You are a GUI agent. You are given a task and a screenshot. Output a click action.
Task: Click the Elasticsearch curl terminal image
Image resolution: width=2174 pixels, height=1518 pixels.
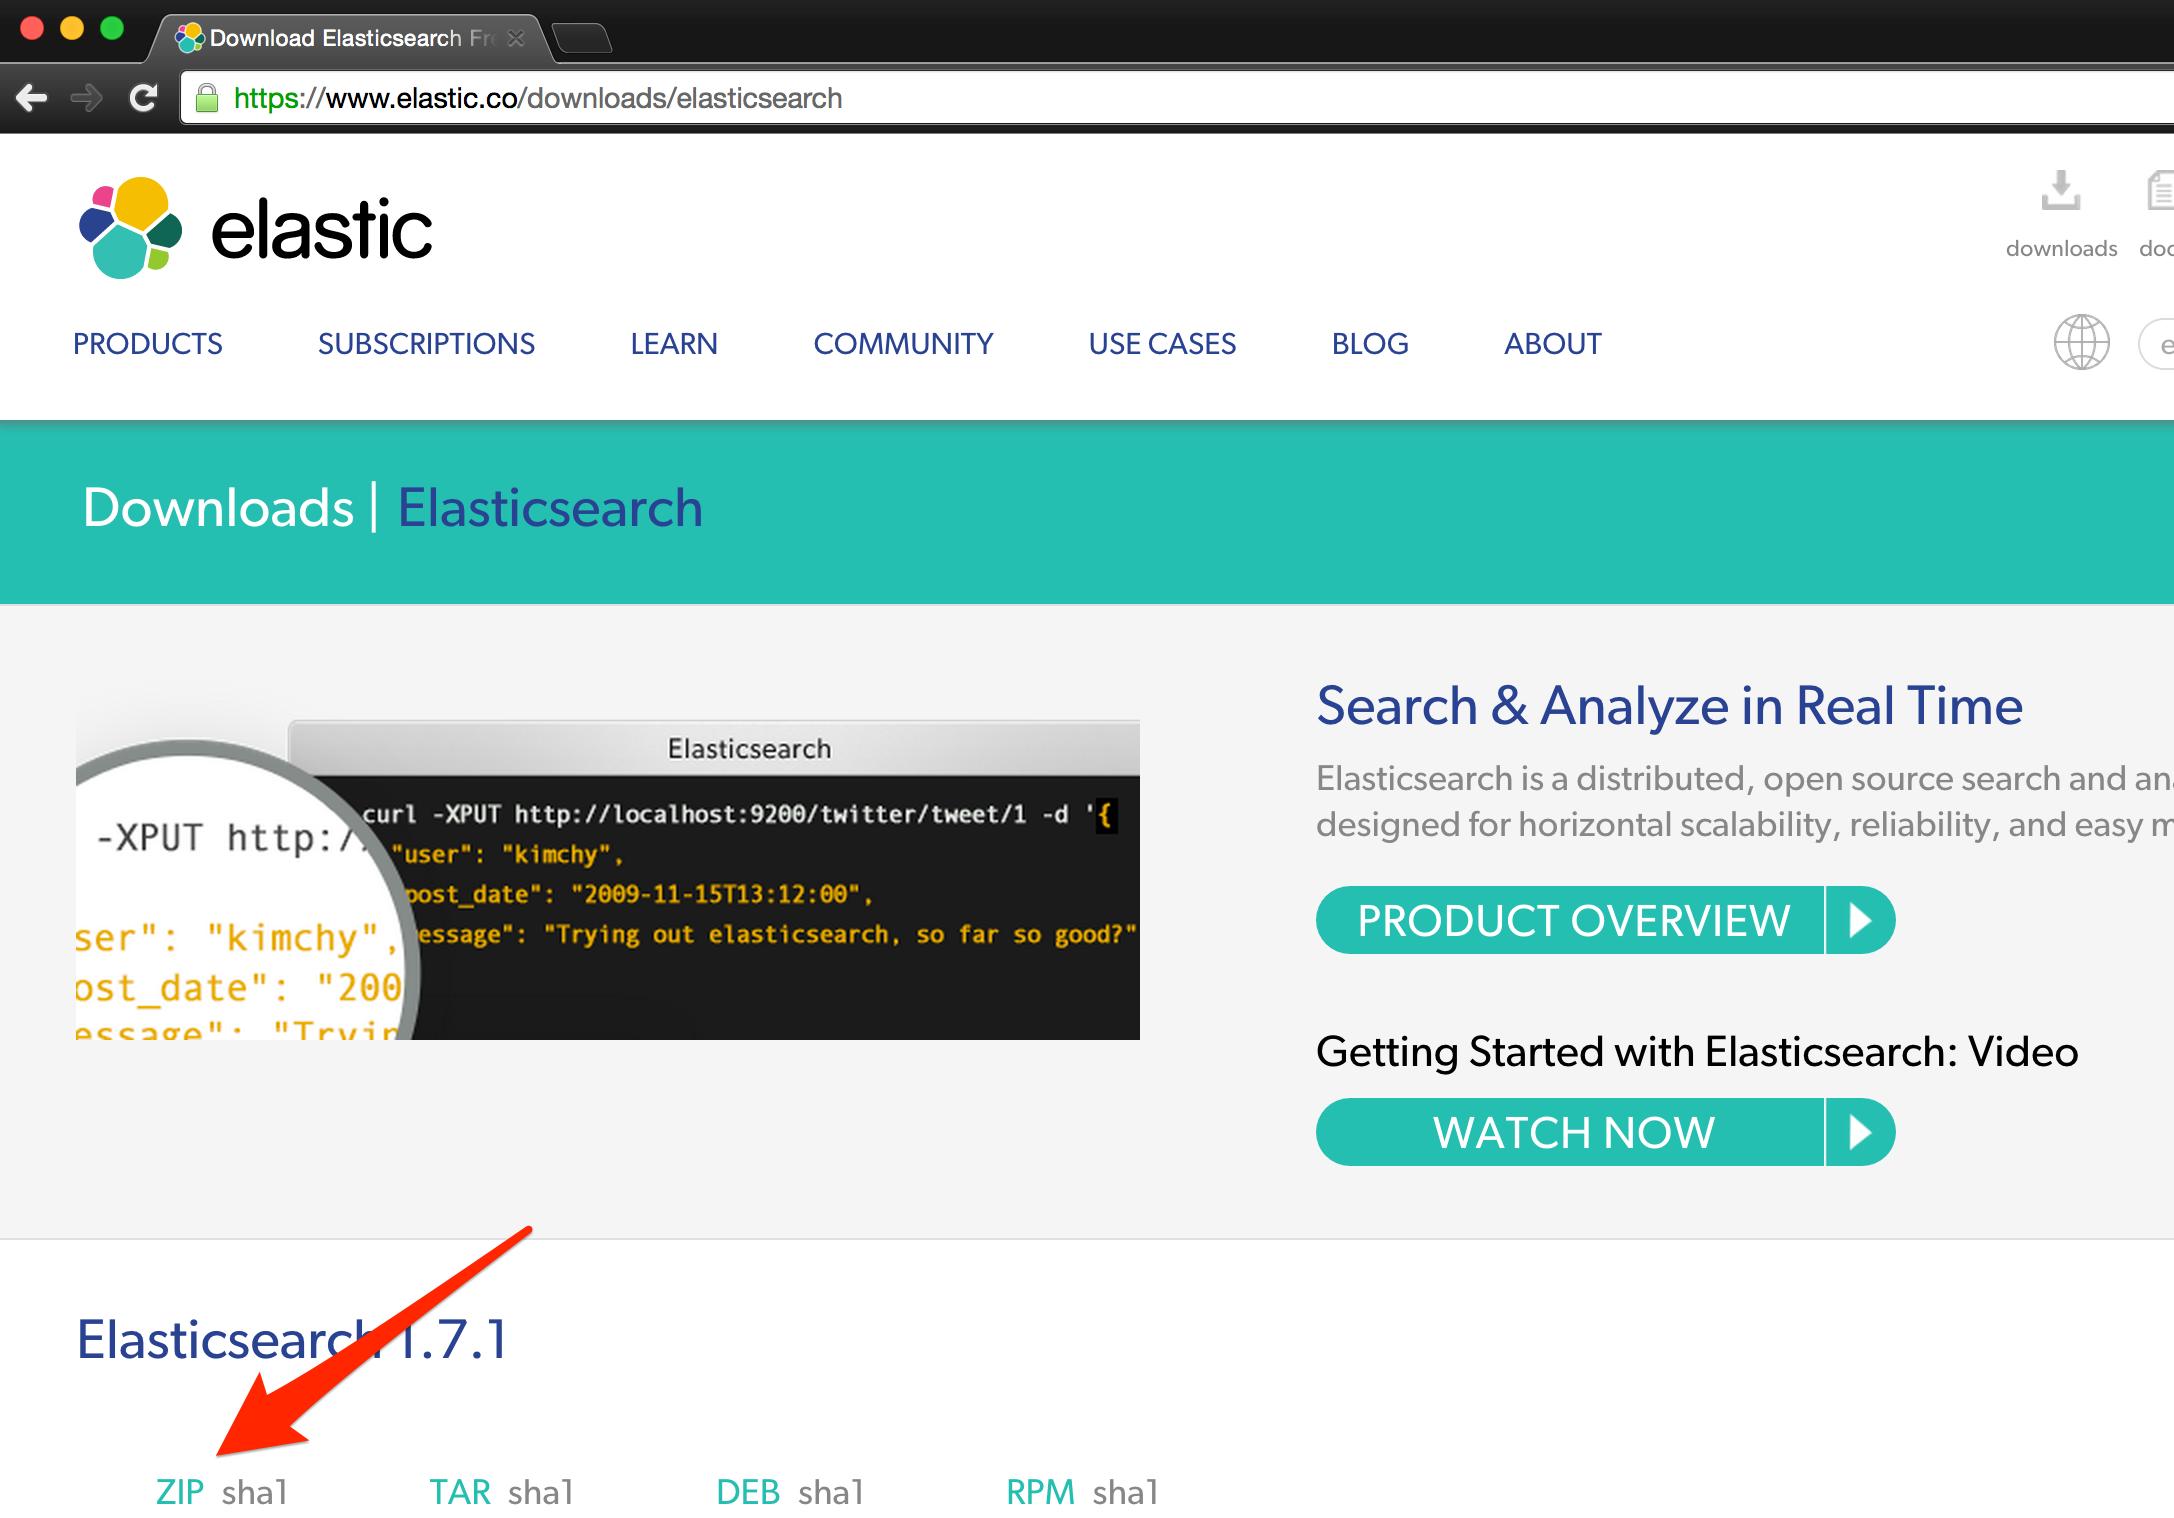pyautogui.click(x=608, y=880)
